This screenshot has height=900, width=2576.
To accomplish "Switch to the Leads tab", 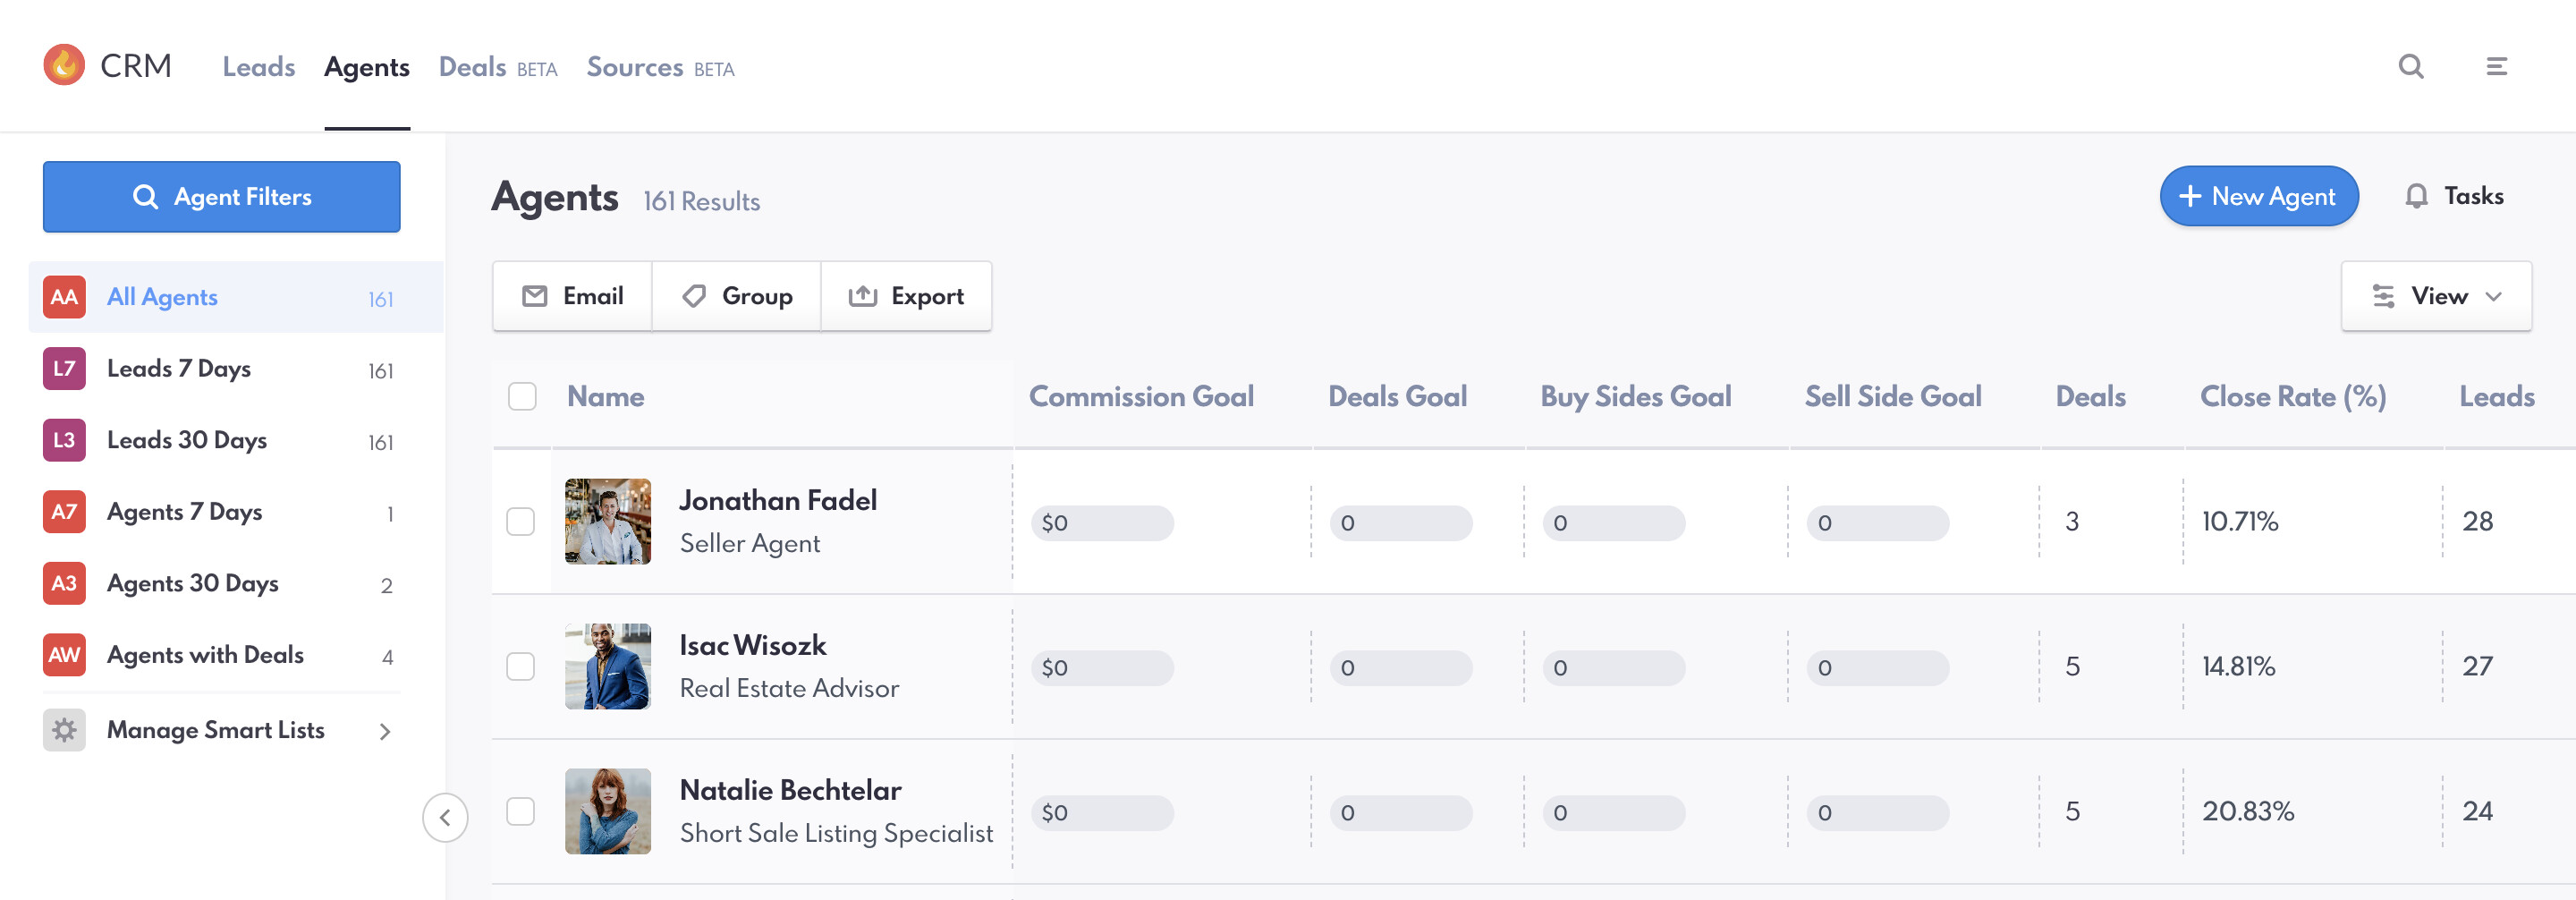I will [x=259, y=67].
